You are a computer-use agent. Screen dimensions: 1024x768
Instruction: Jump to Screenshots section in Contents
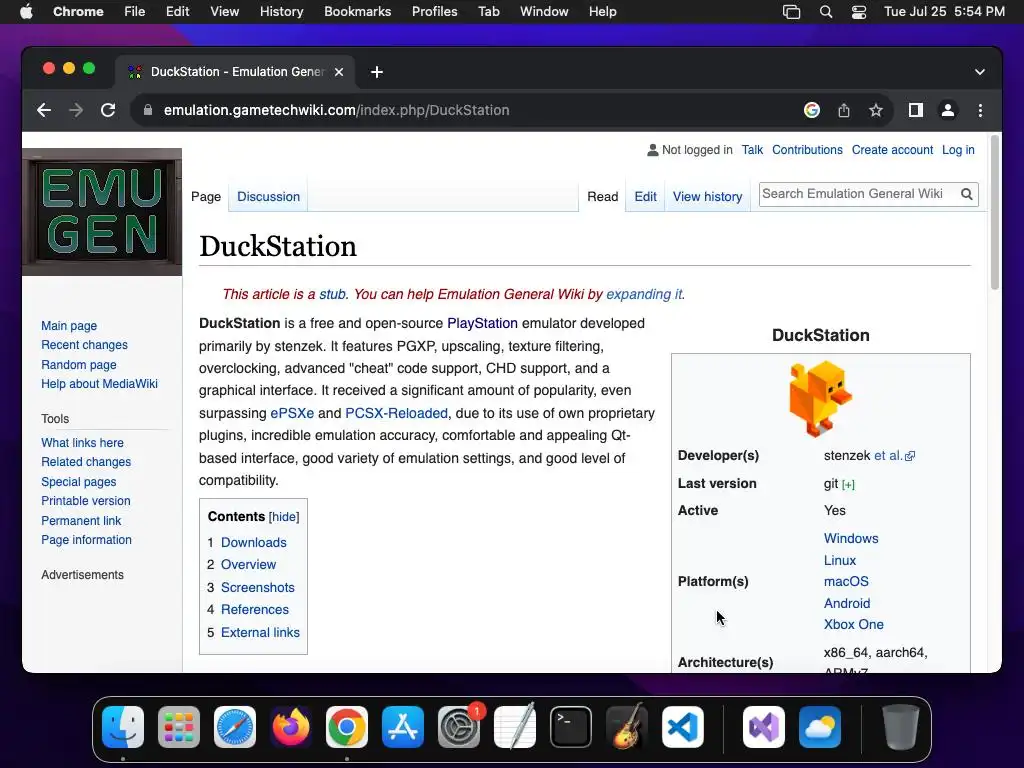(x=257, y=587)
